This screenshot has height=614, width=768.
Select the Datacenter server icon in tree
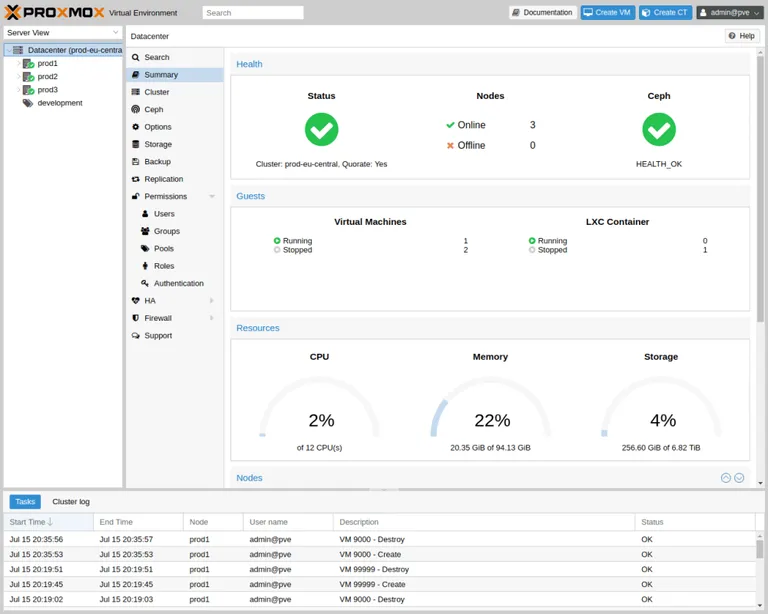18,50
